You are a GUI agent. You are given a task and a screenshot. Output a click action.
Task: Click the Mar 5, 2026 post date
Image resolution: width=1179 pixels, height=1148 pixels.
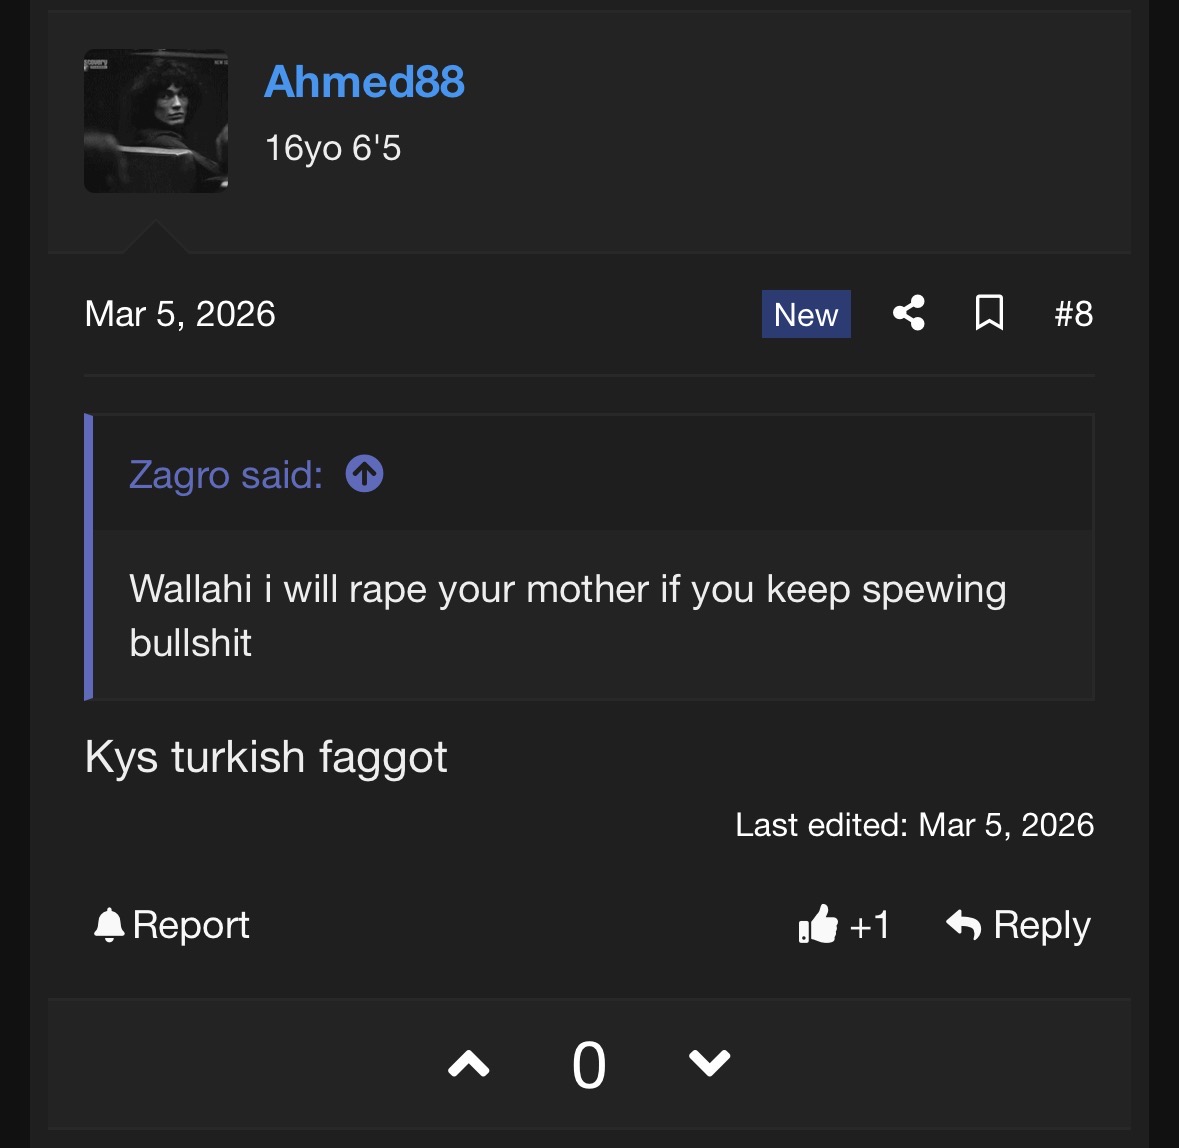point(180,314)
